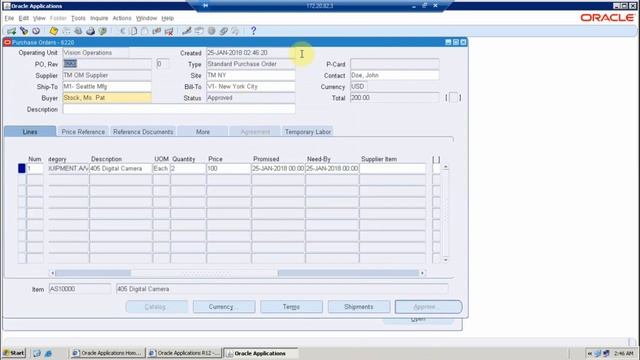Image resolution: width=640 pixels, height=360 pixels.
Task: Click the Delete record icon with red X
Action: coord(169,31)
